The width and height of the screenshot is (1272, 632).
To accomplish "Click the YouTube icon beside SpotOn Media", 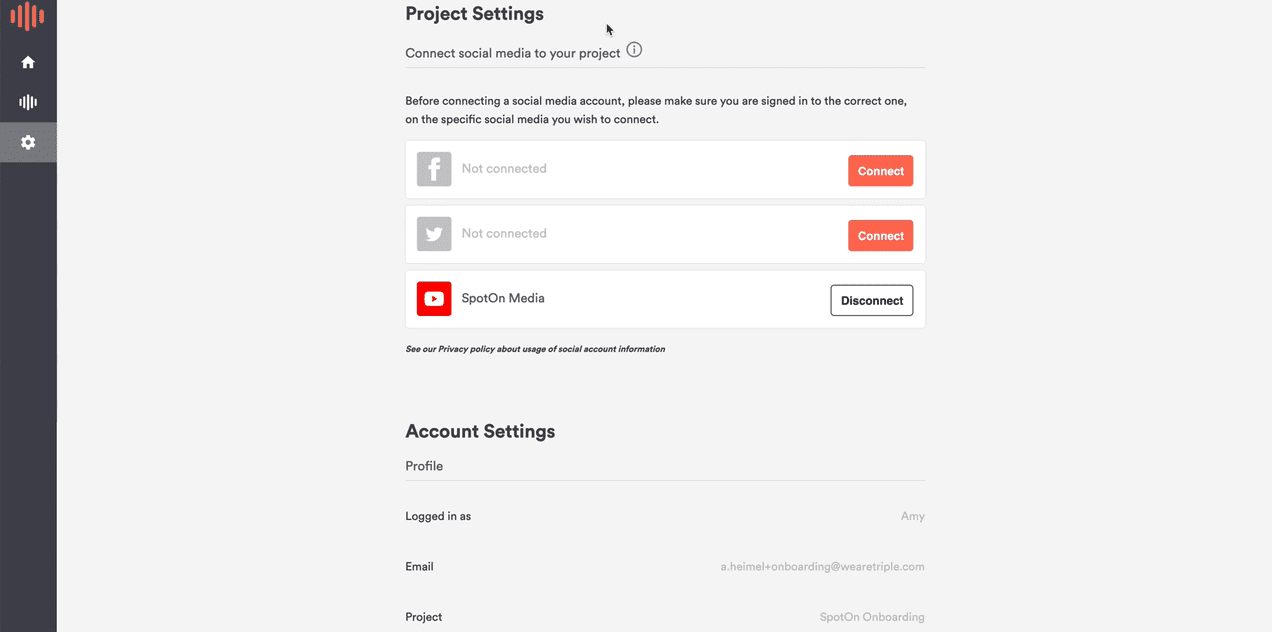I will pos(434,298).
